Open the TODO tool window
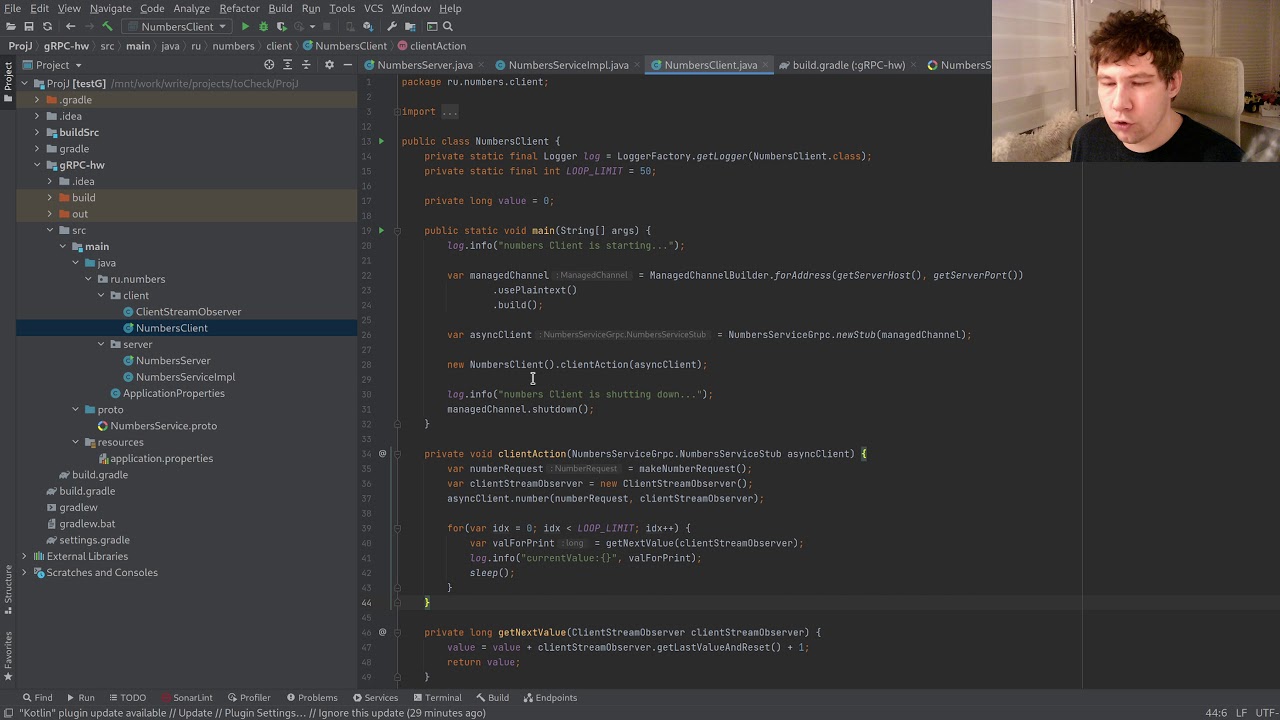Viewport: 1280px width, 720px height. pos(126,698)
